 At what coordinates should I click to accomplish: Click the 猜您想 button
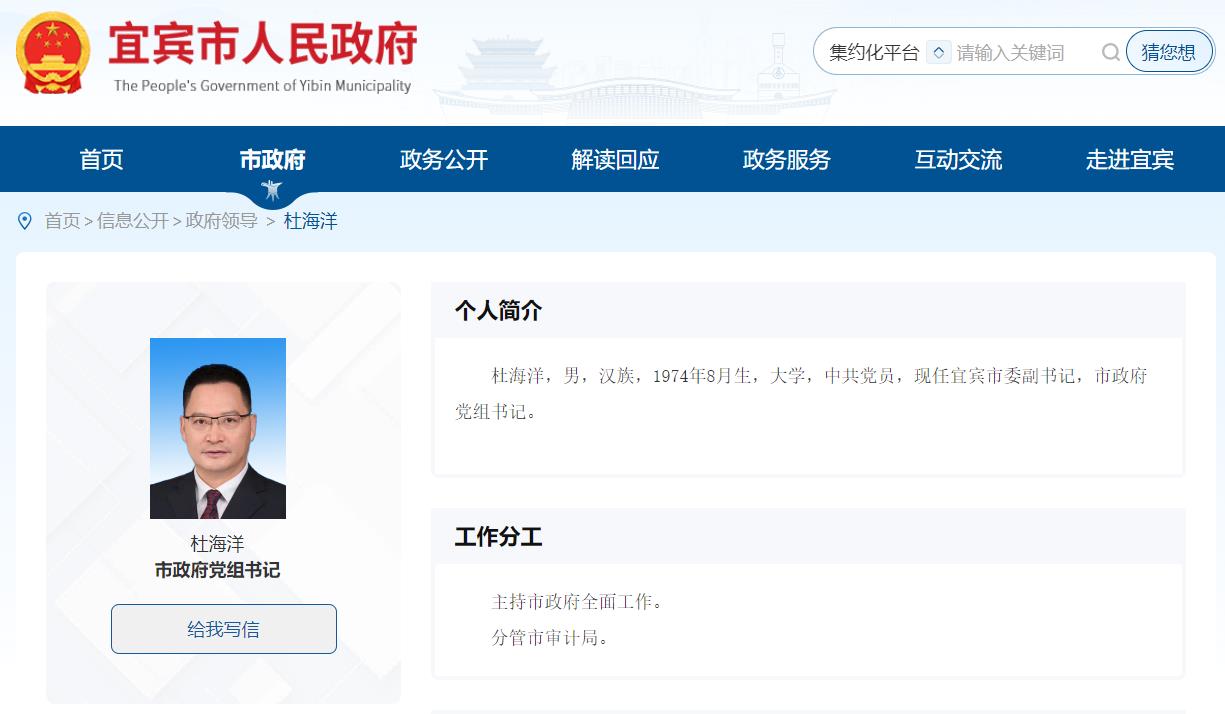[x=1168, y=53]
